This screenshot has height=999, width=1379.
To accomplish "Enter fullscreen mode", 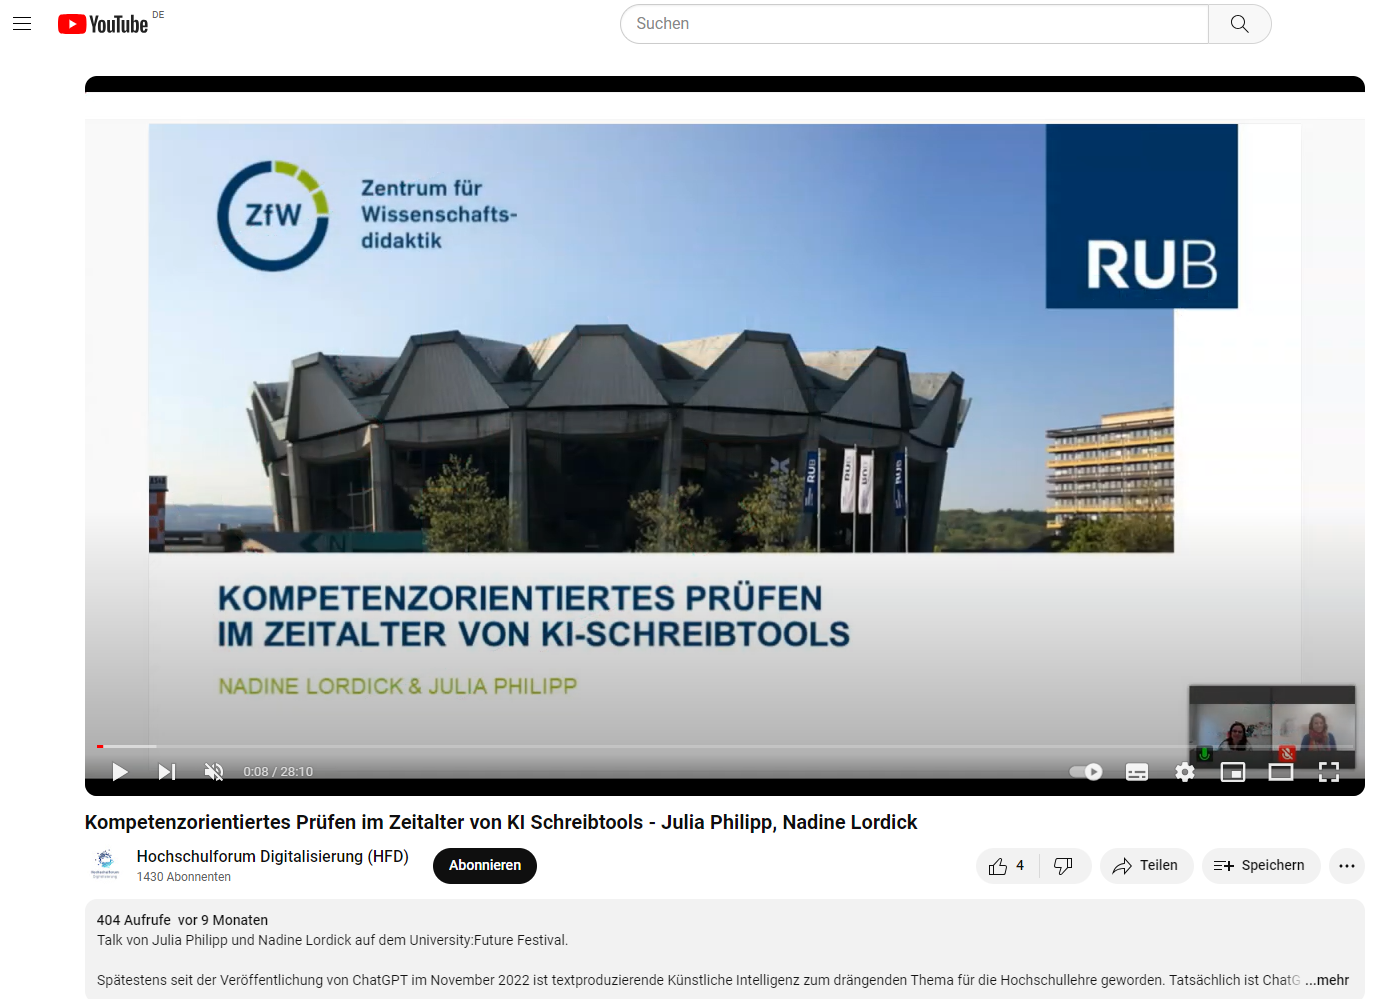I will pos(1329,772).
